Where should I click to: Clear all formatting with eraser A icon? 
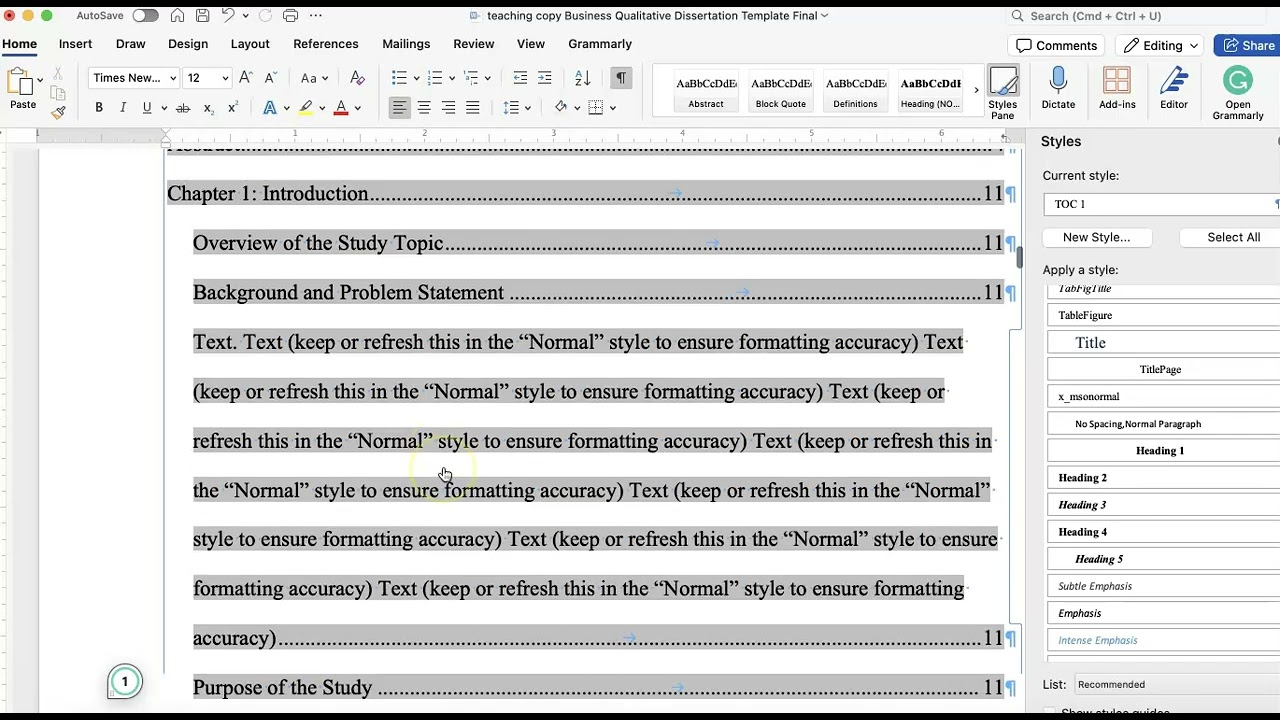click(x=357, y=78)
